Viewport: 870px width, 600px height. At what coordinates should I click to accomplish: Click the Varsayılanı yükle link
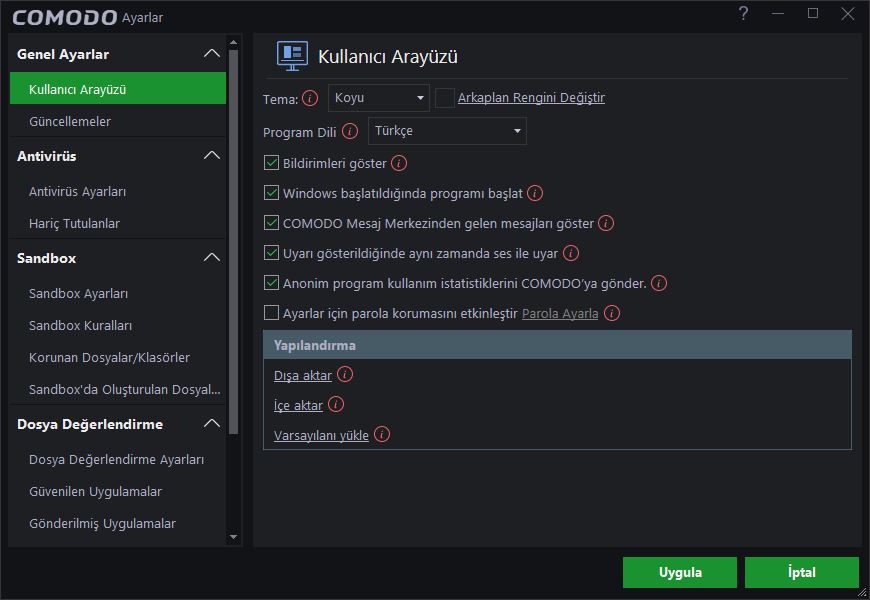point(321,436)
